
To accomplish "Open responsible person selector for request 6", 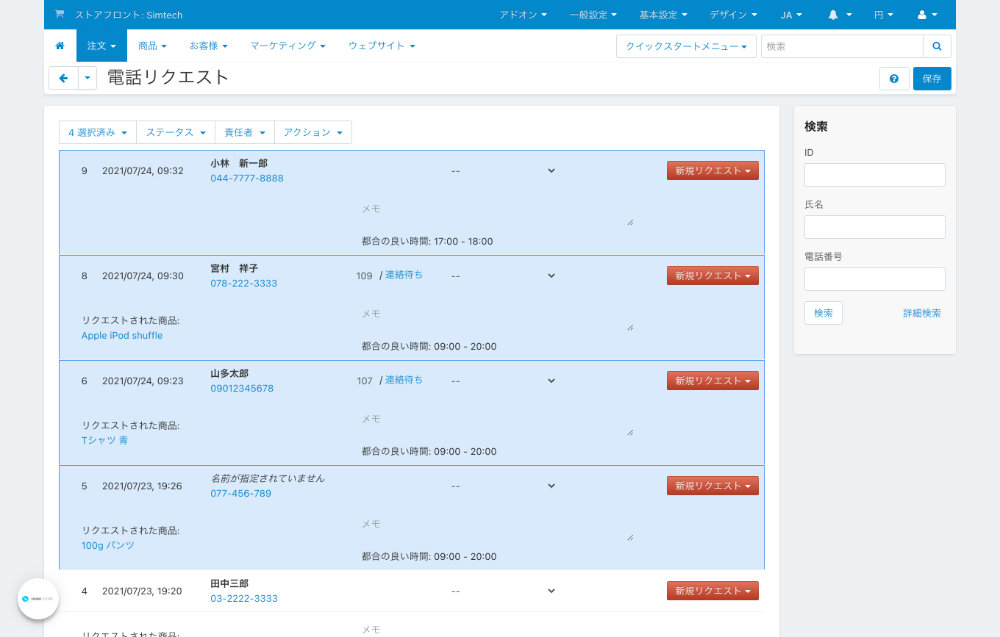I will (503, 381).
